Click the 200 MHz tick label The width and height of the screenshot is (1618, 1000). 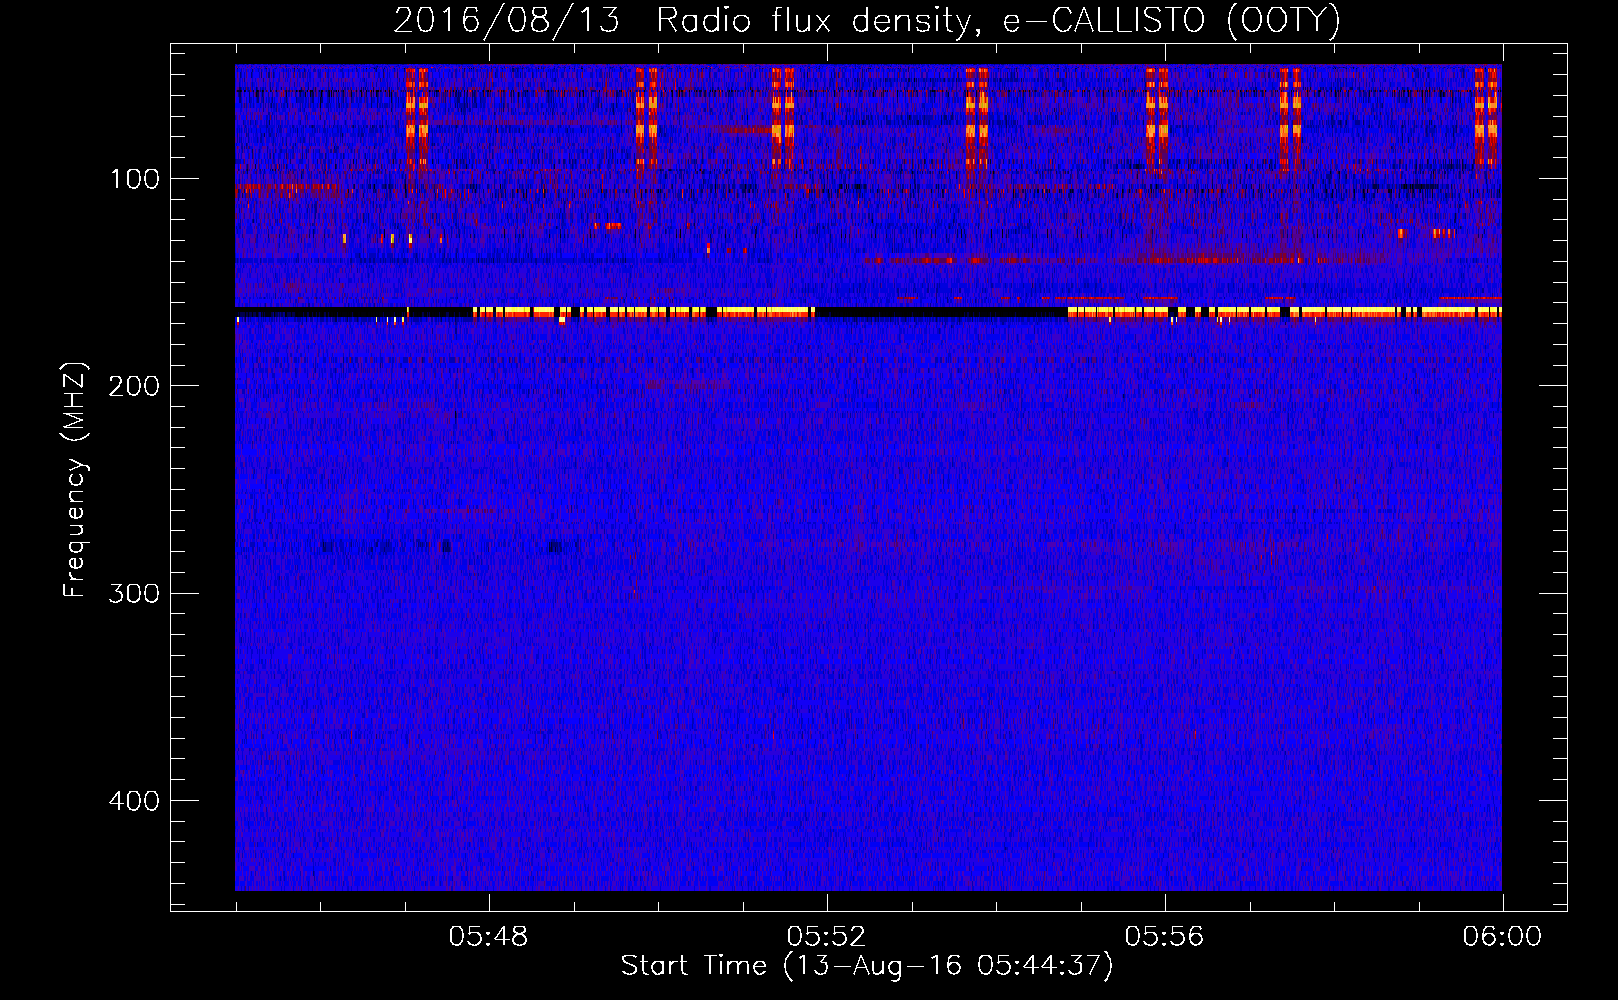click(x=134, y=386)
